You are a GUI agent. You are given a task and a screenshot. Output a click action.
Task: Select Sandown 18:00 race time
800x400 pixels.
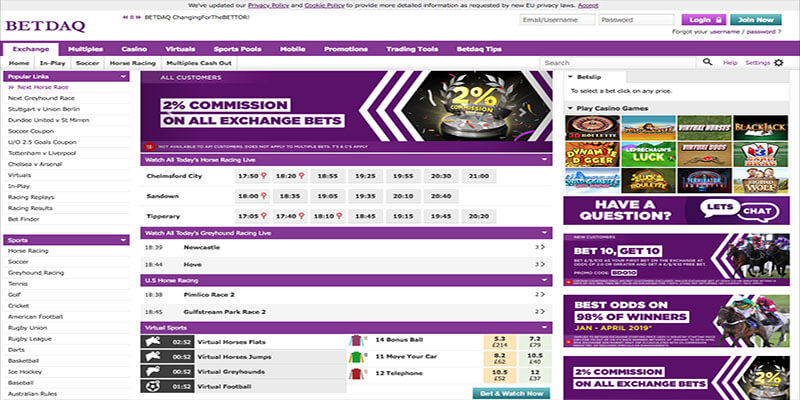253,196
